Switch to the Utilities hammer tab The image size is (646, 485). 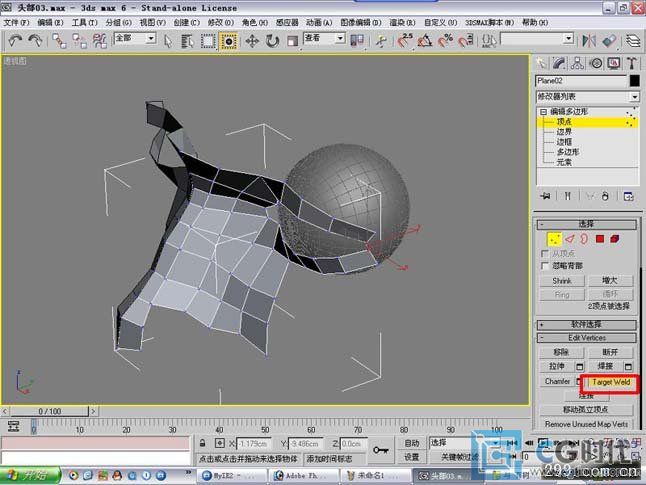(632, 63)
